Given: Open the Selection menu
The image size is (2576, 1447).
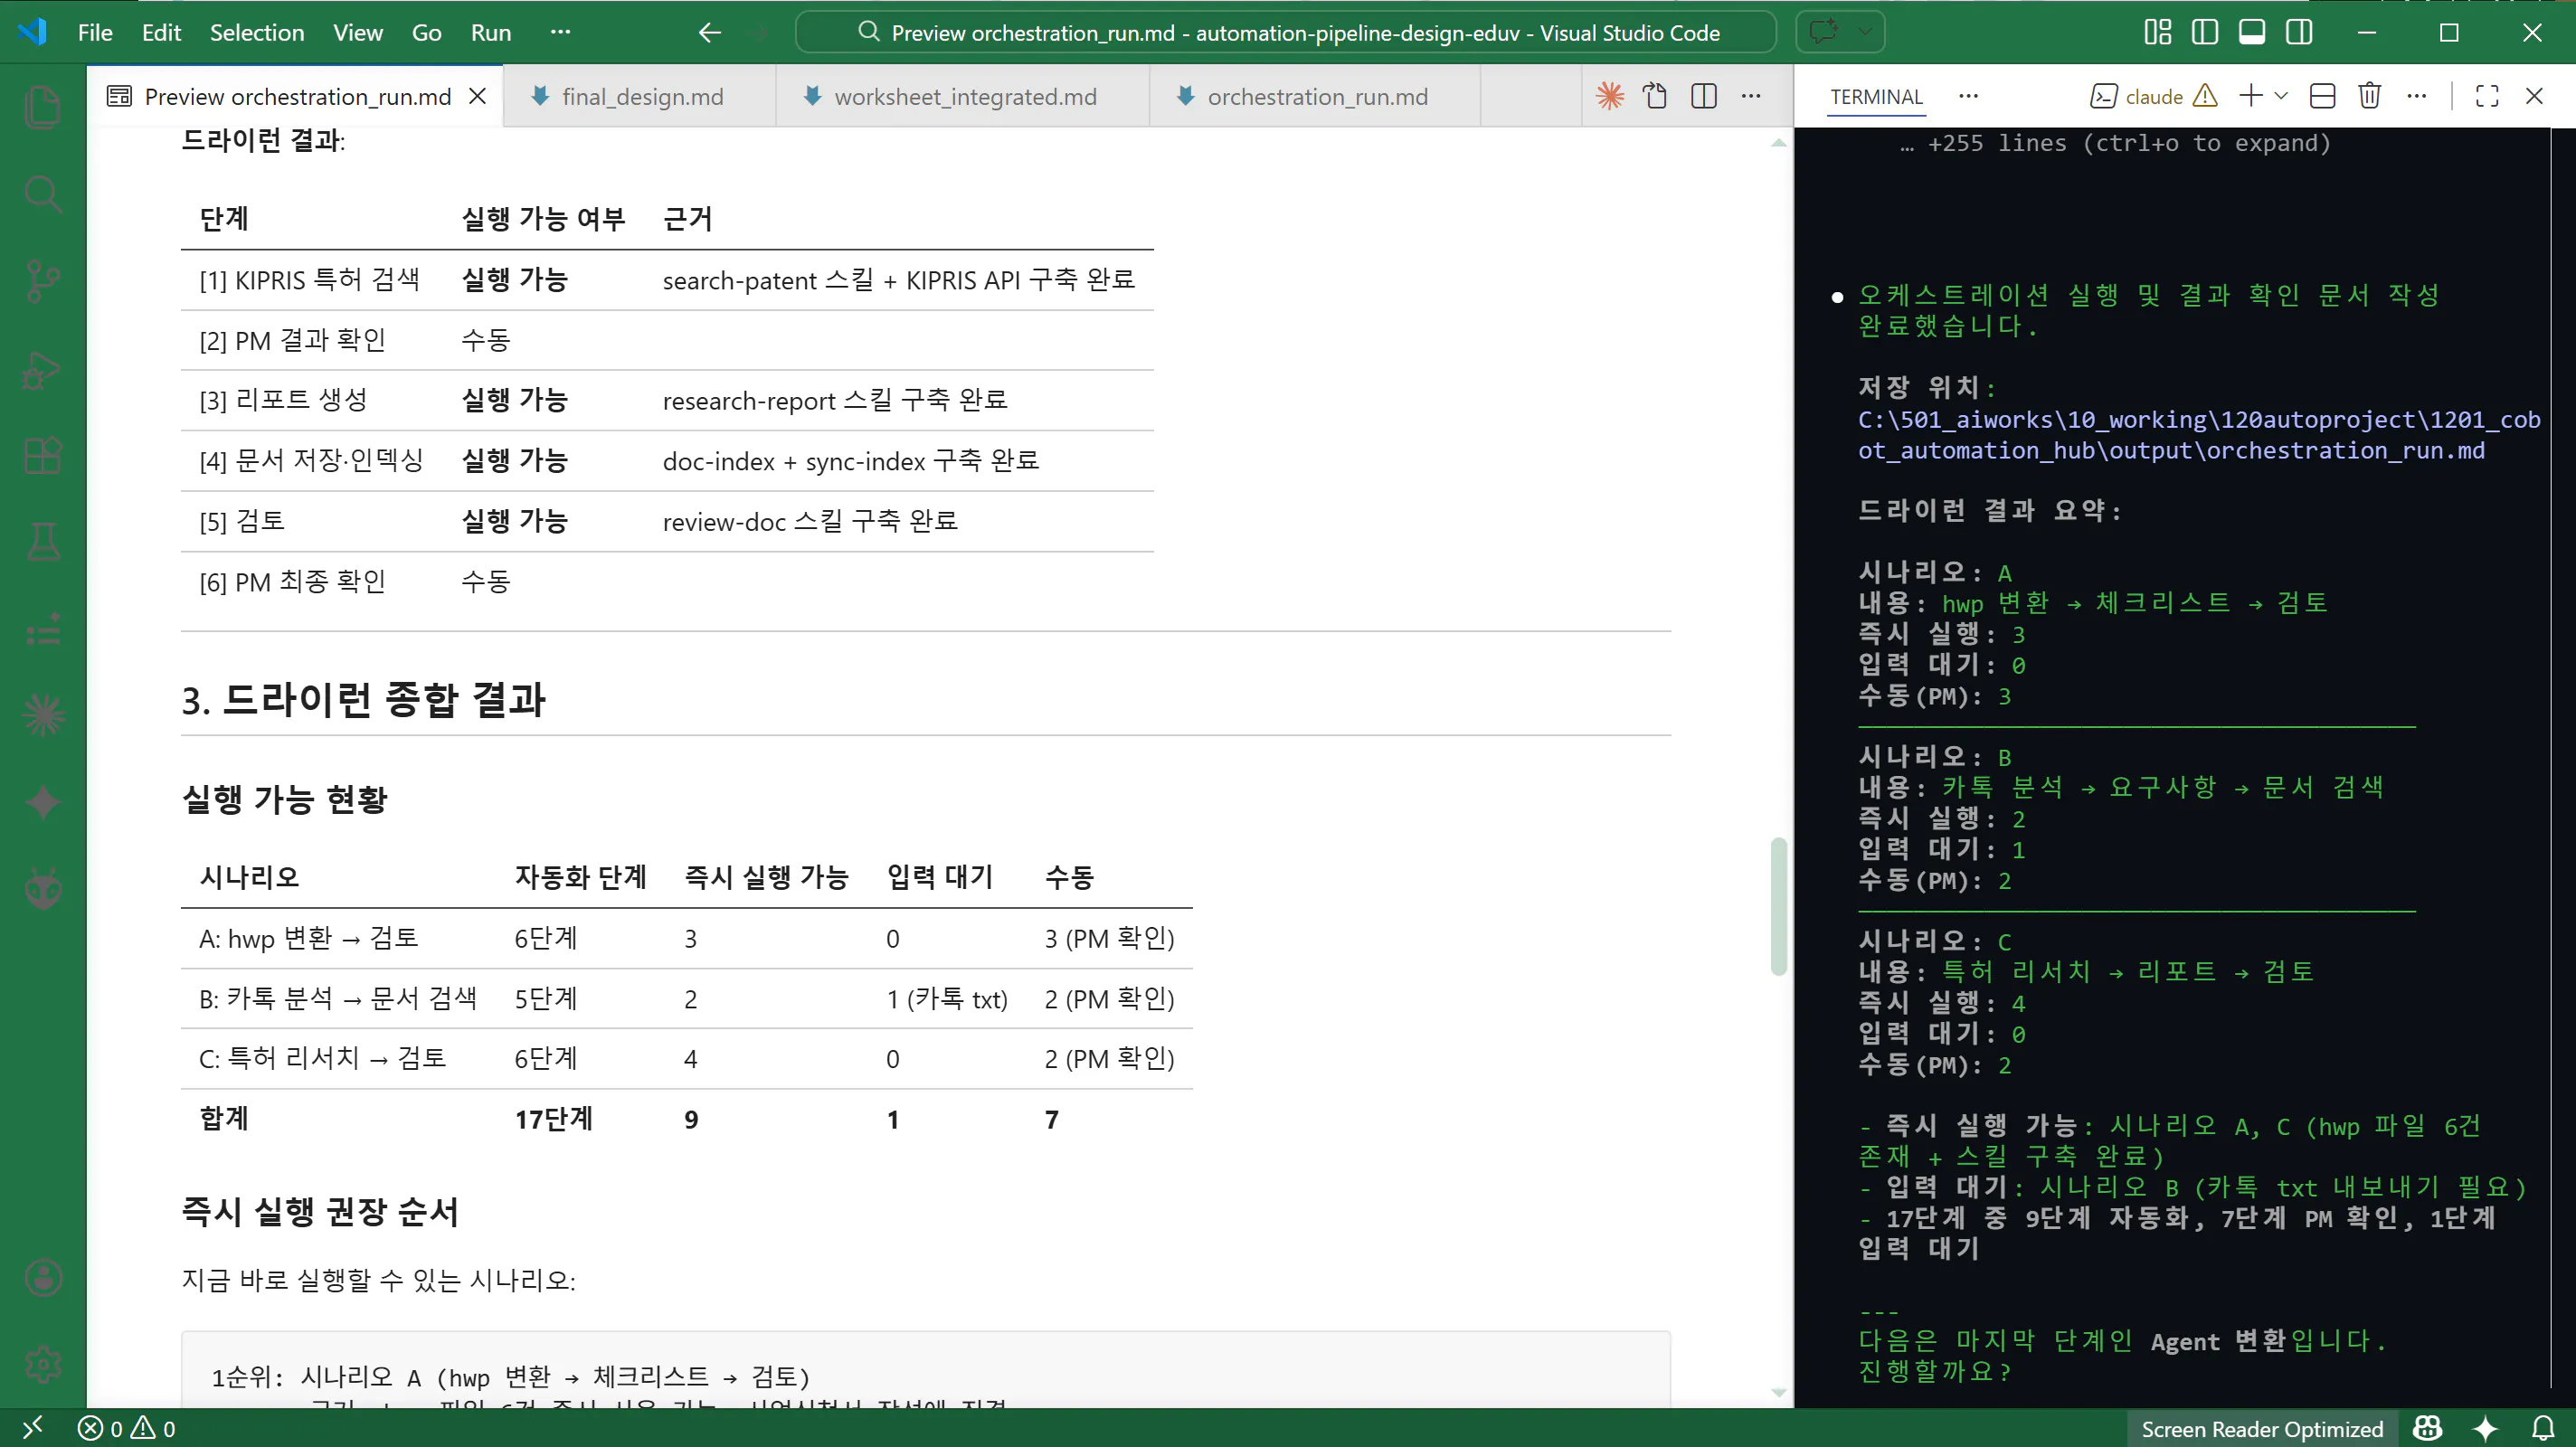Looking at the screenshot, I should pos(257,32).
